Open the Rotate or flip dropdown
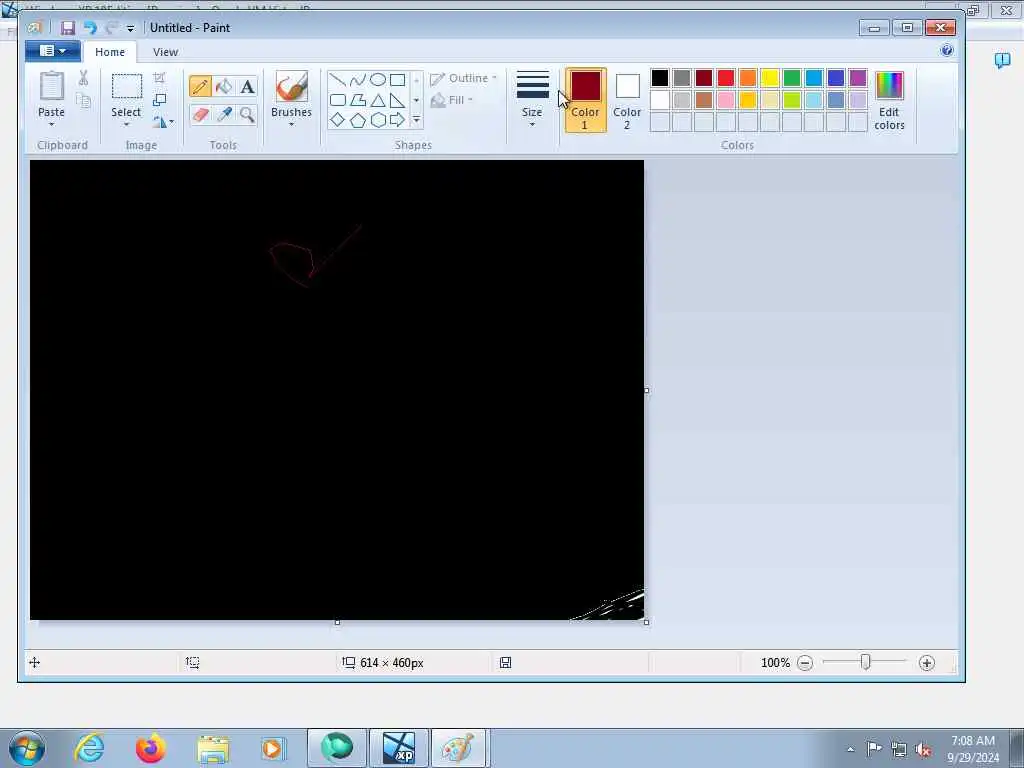This screenshot has height=768, width=1024. 163,122
